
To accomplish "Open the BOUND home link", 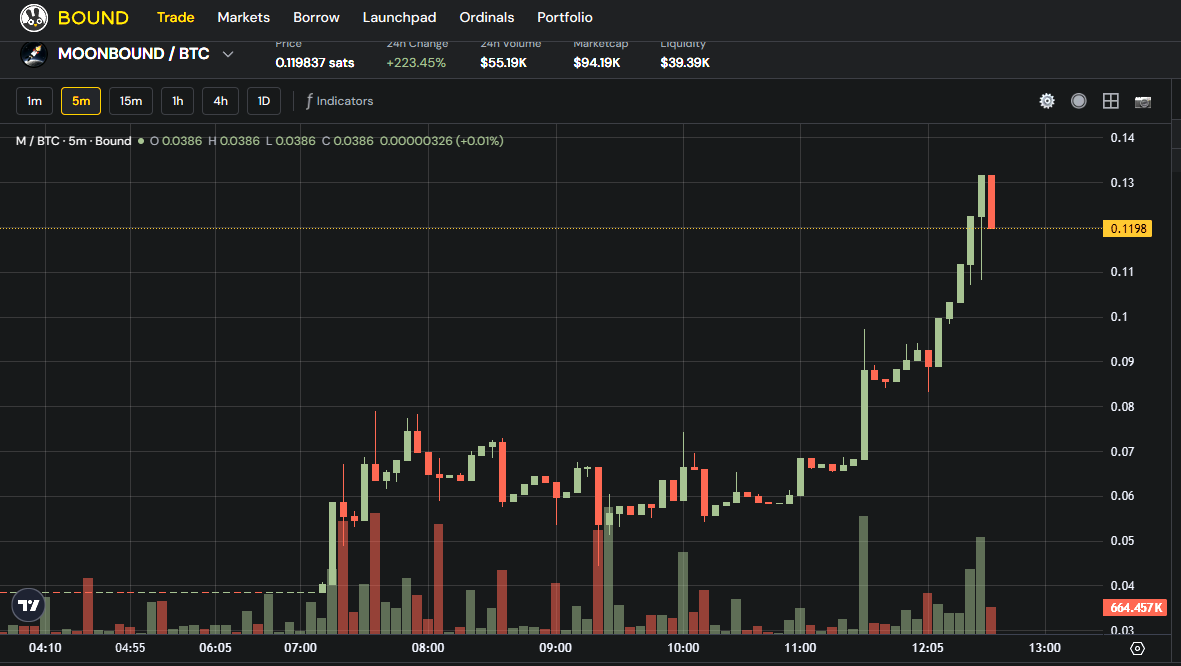I will pos(93,17).
